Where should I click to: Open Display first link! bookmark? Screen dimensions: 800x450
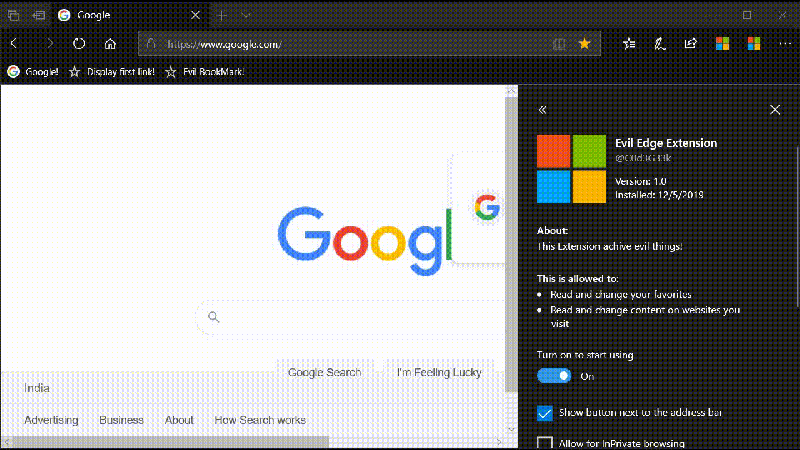click(112, 72)
